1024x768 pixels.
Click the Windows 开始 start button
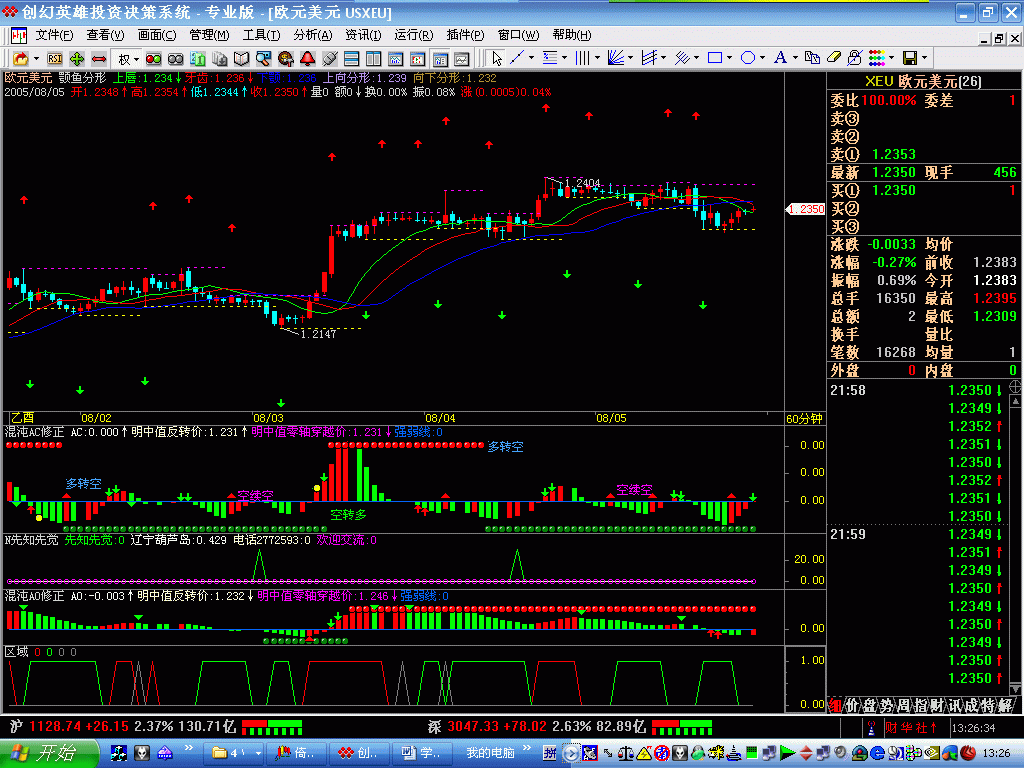pyautogui.click(x=48, y=753)
